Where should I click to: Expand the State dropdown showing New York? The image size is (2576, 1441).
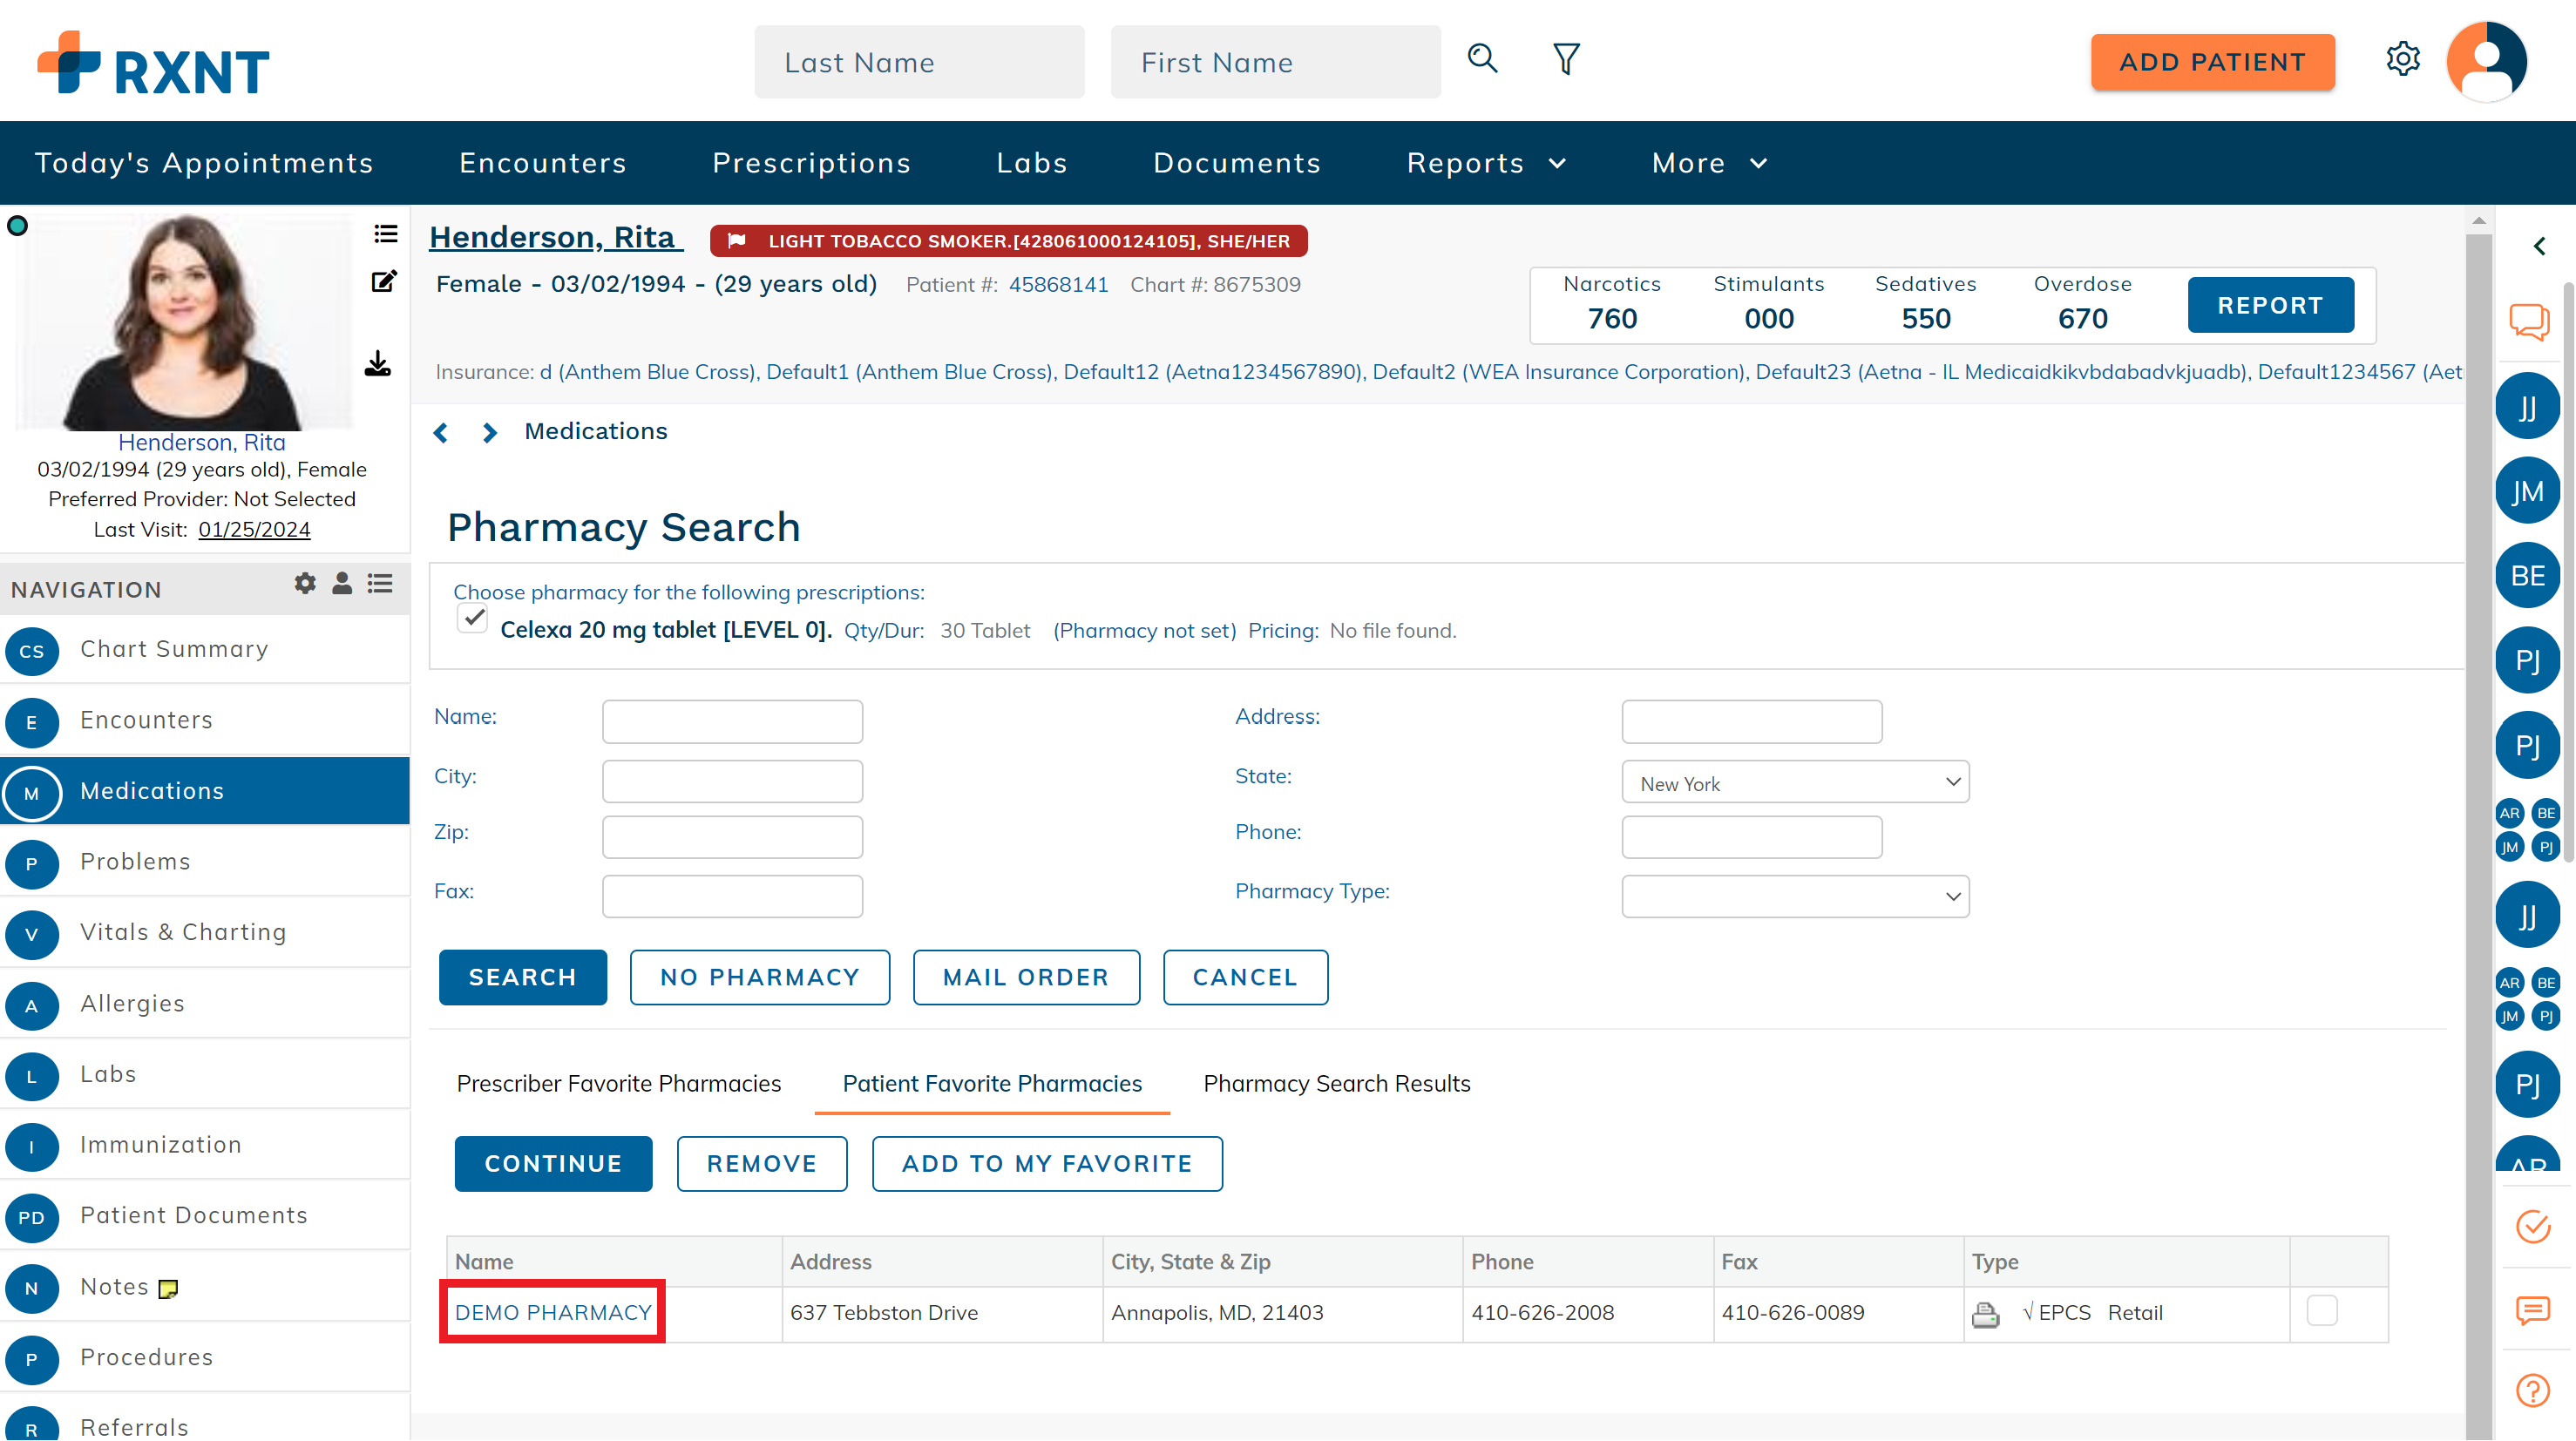tap(1795, 783)
